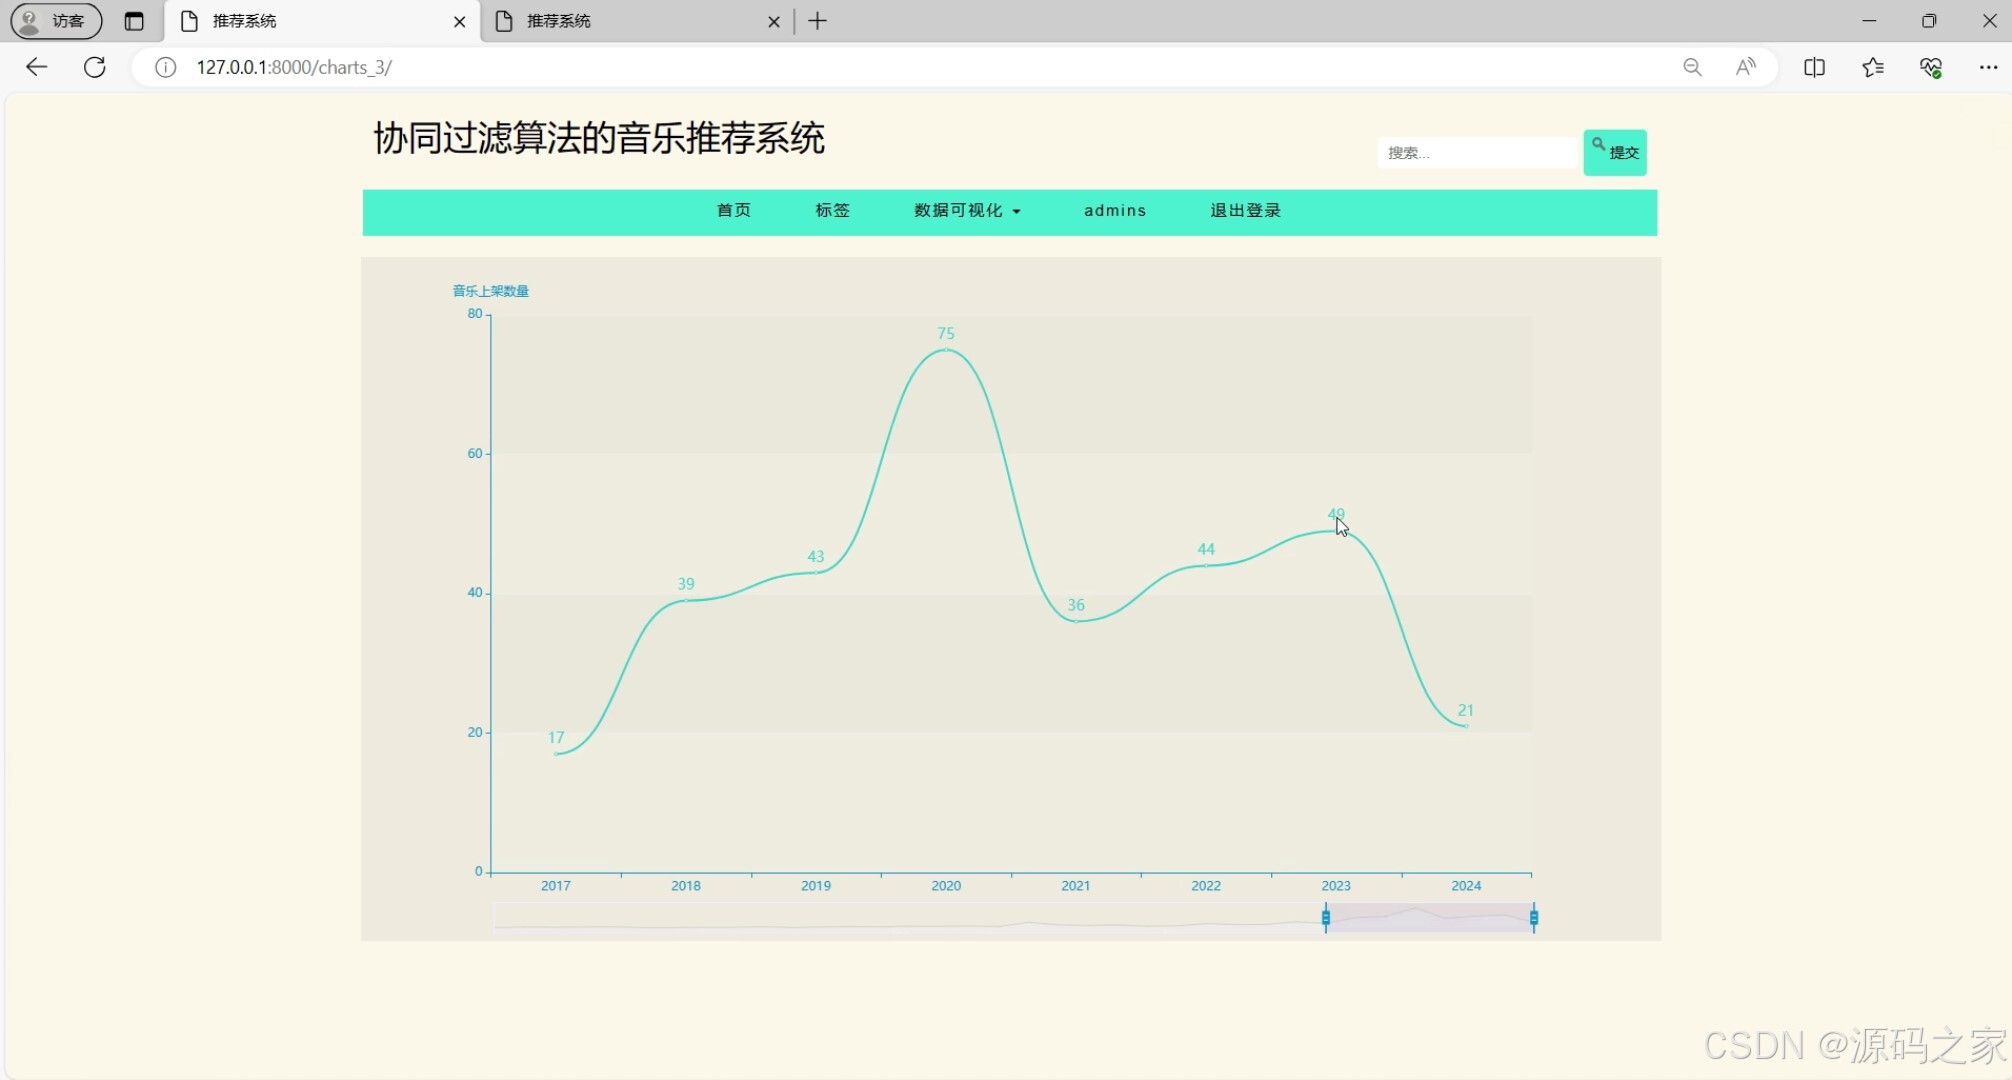This screenshot has height=1080, width=2012.
Task: Open the 访客 guest profile button
Action: click(x=56, y=21)
